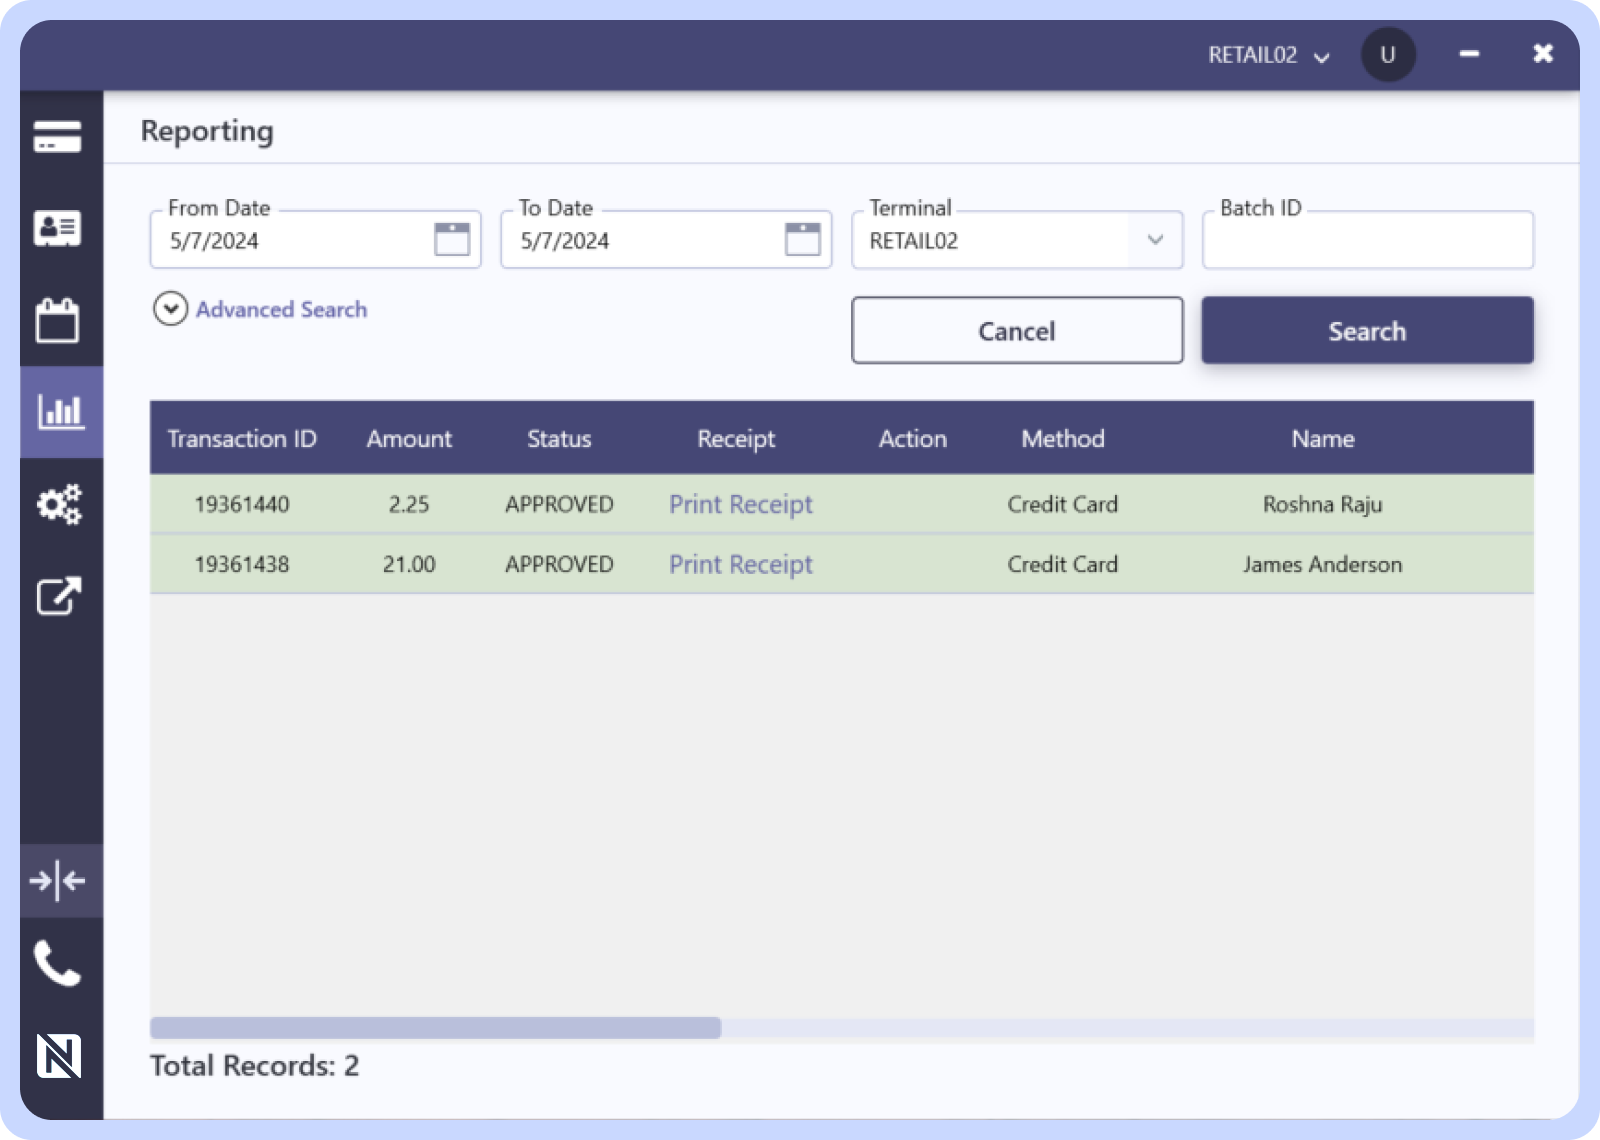Click the Cancel button
This screenshot has width=1600, height=1140.
(1017, 330)
